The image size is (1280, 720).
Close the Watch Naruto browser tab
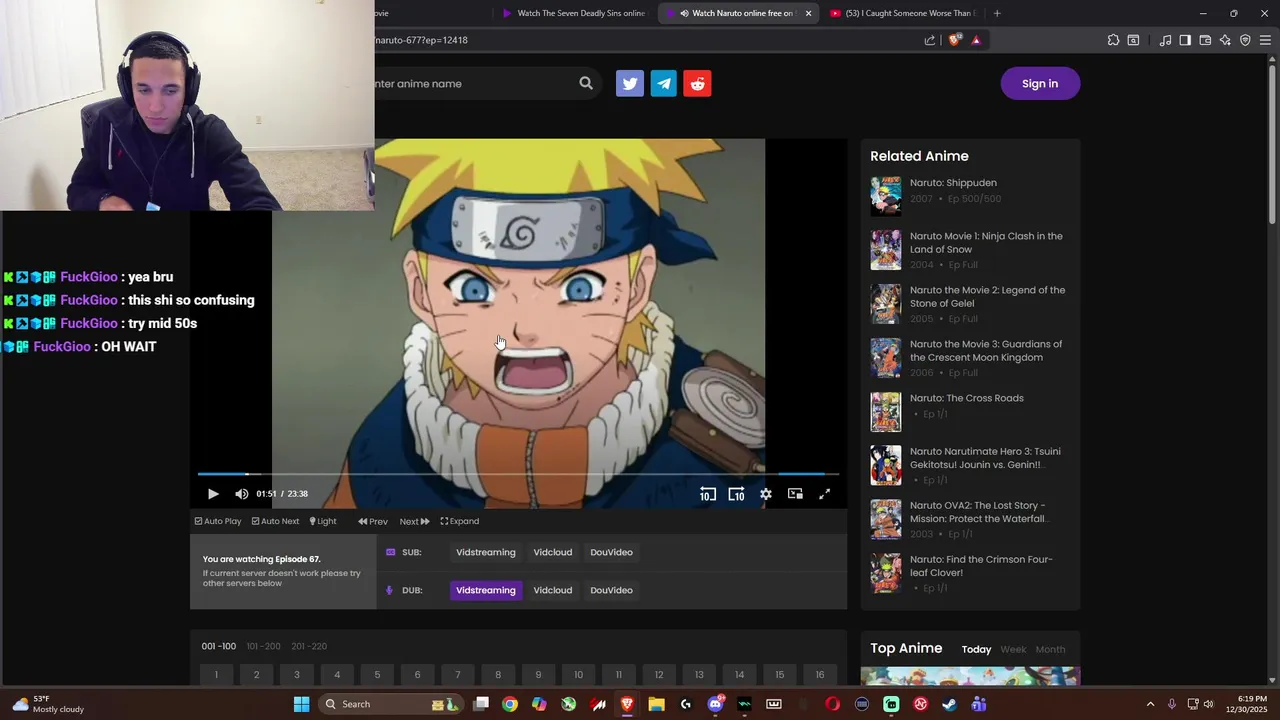click(808, 13)
